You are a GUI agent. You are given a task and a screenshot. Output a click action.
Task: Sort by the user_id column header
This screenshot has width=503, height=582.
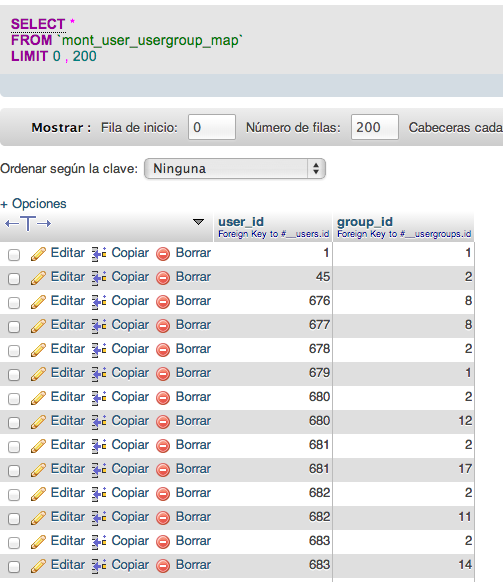241,222
